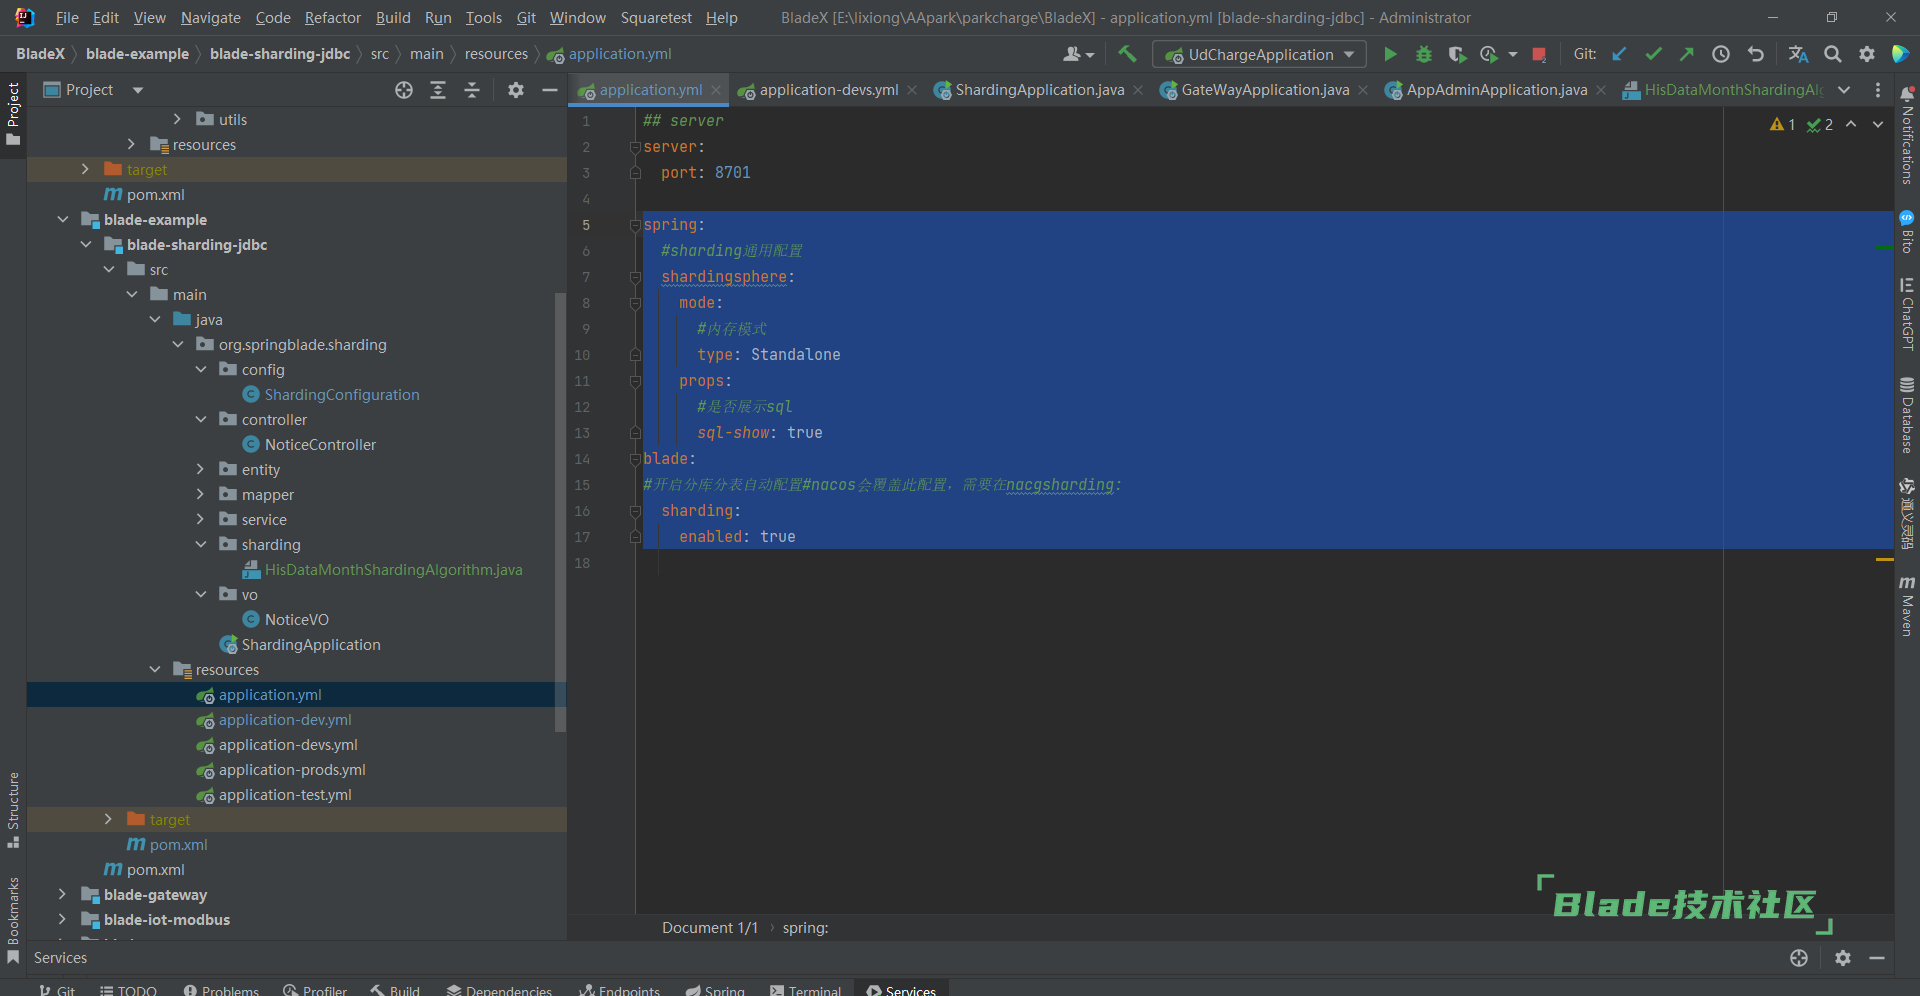Open the Profiler tool window

[315, 990]
